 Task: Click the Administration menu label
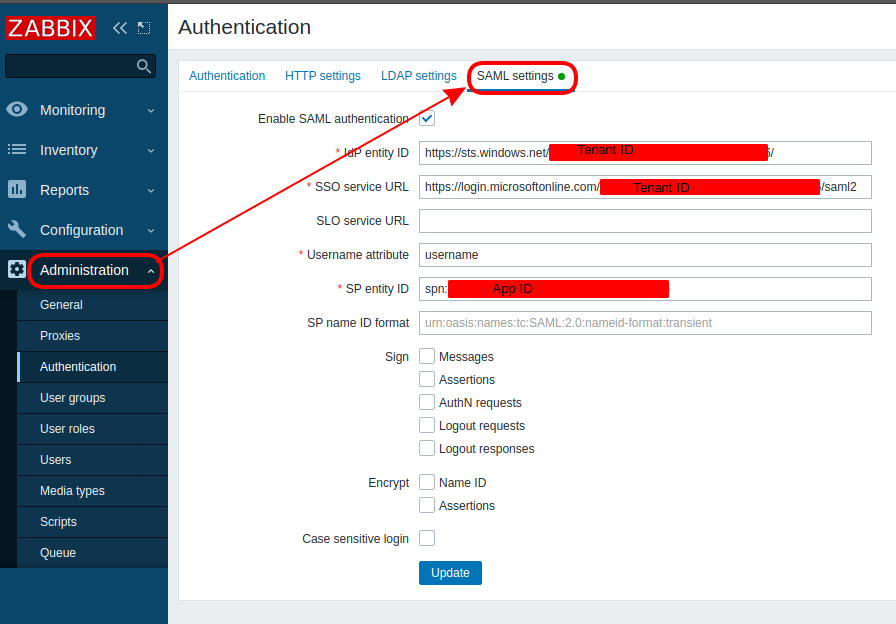(x=84, y=270)
